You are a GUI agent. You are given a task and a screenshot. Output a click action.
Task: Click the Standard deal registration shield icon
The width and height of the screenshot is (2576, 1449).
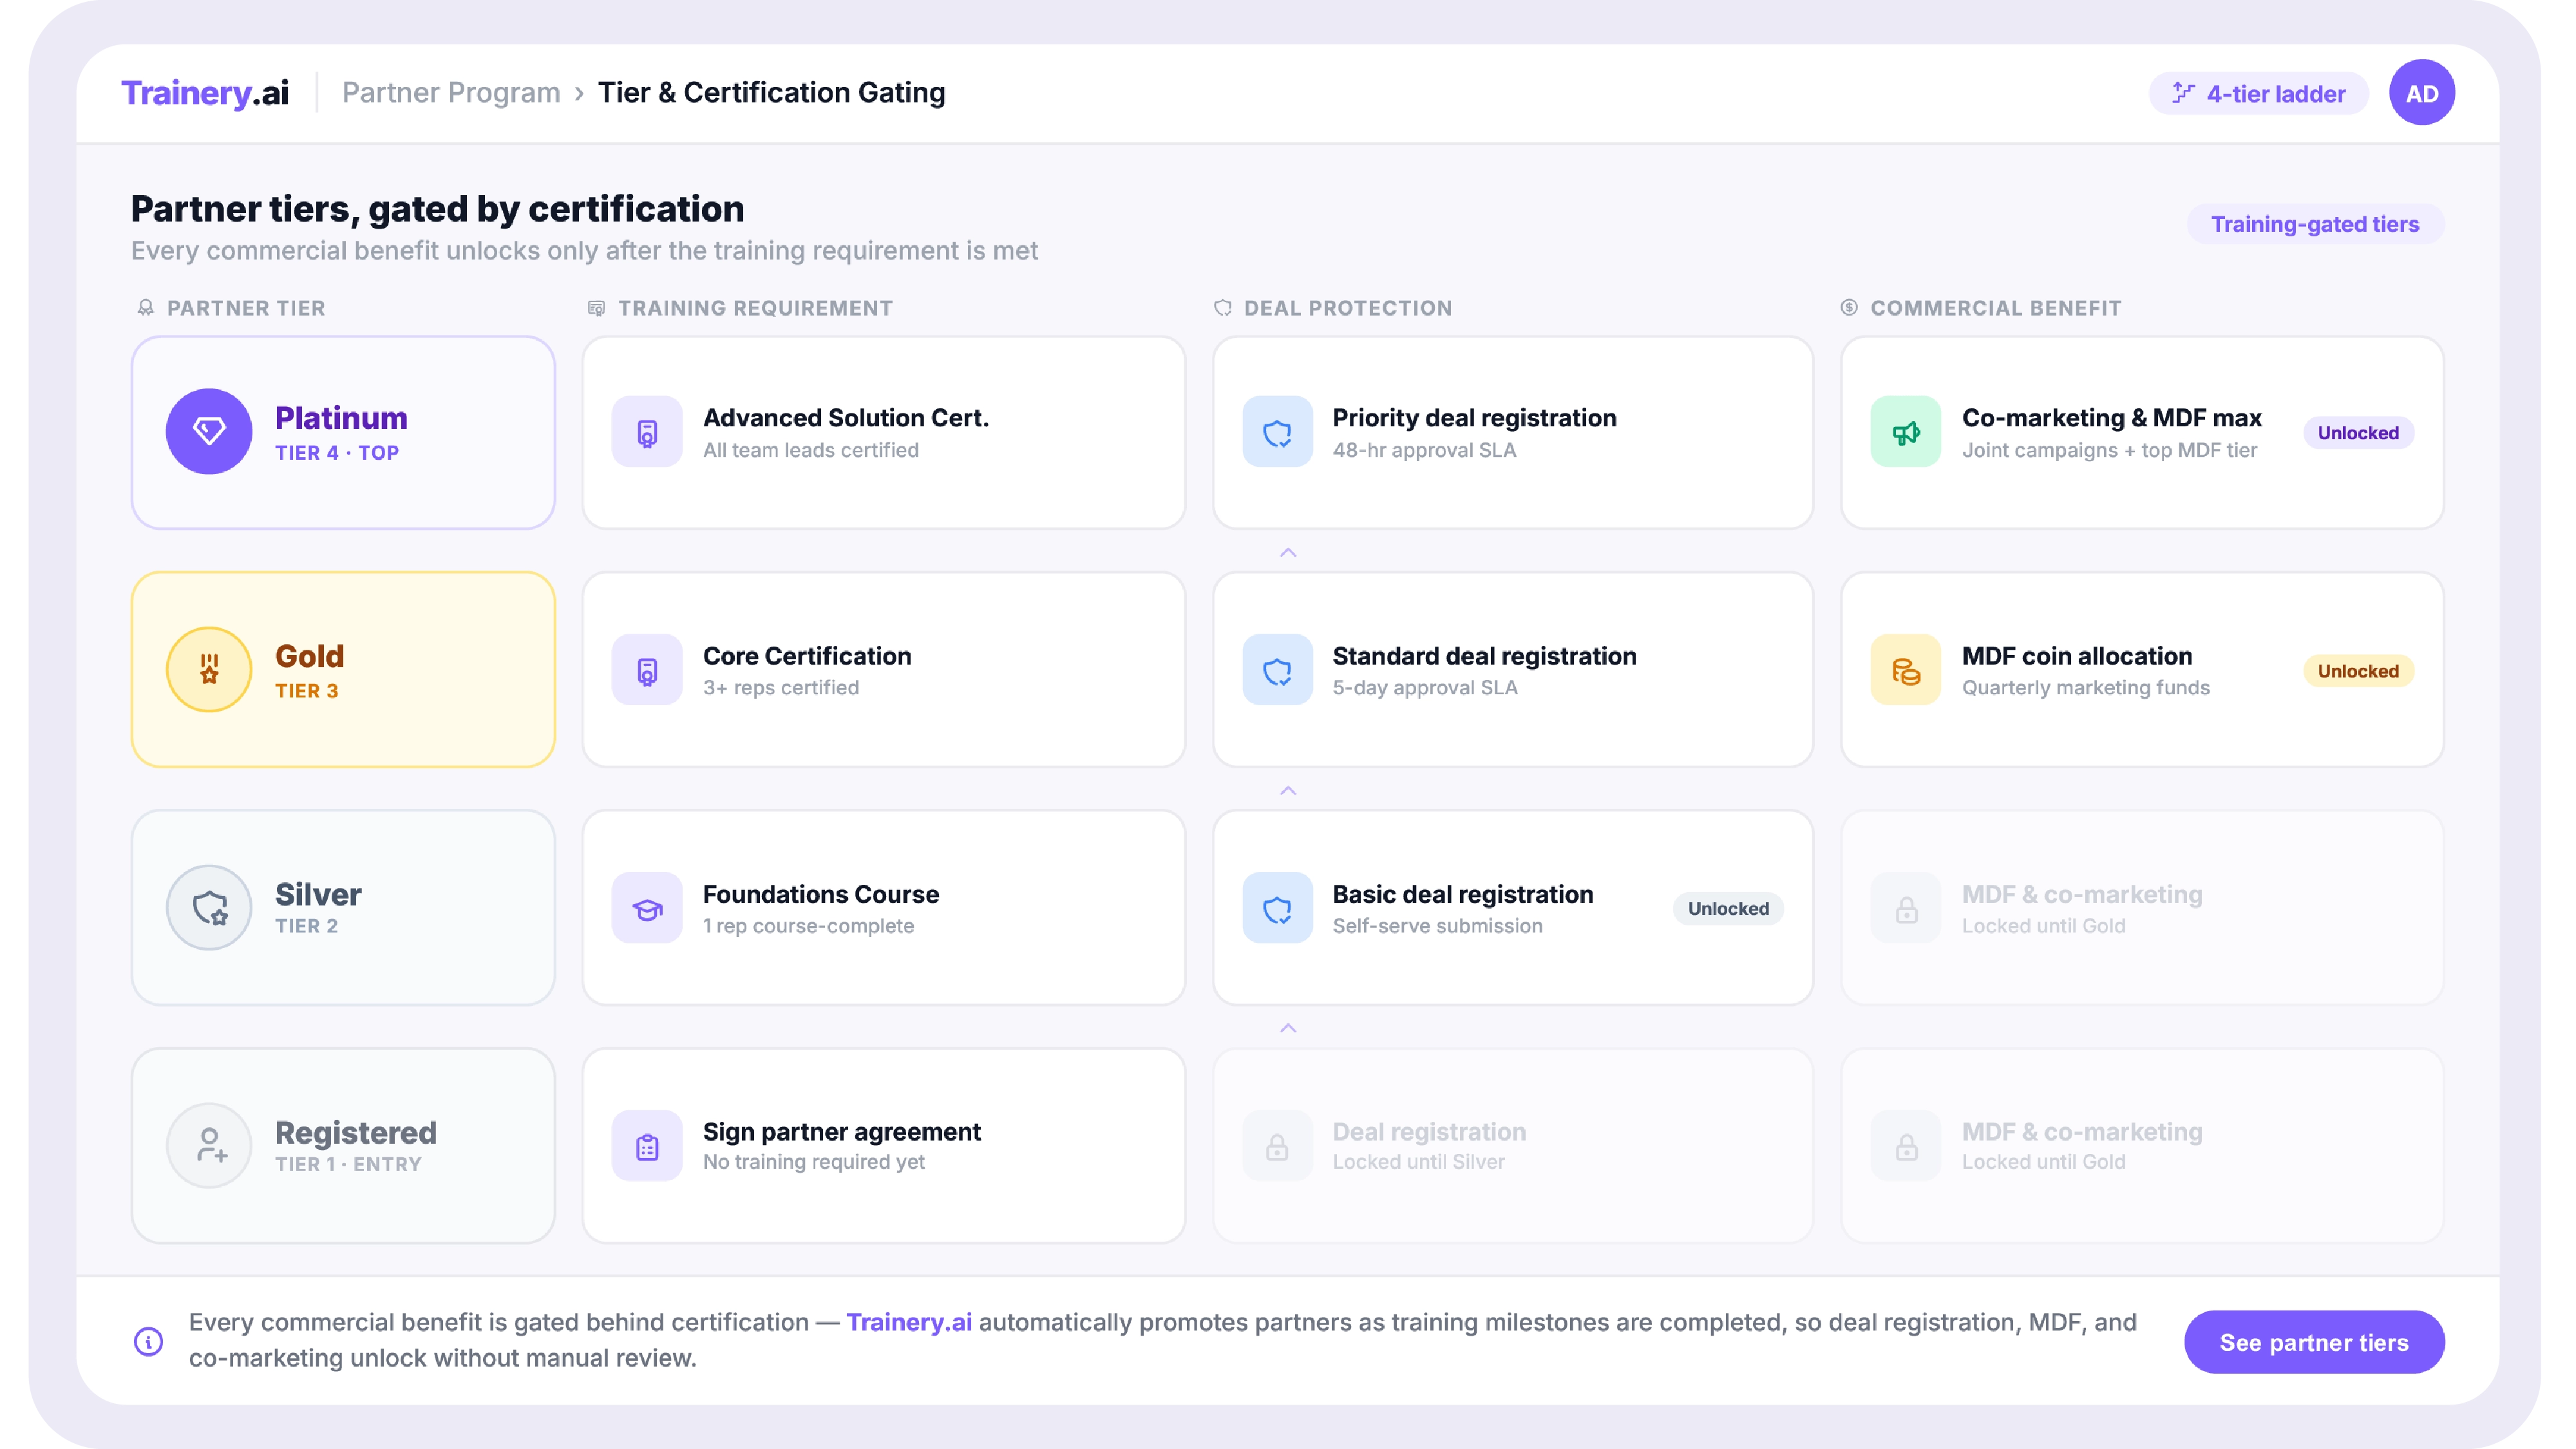point(1277,670)
